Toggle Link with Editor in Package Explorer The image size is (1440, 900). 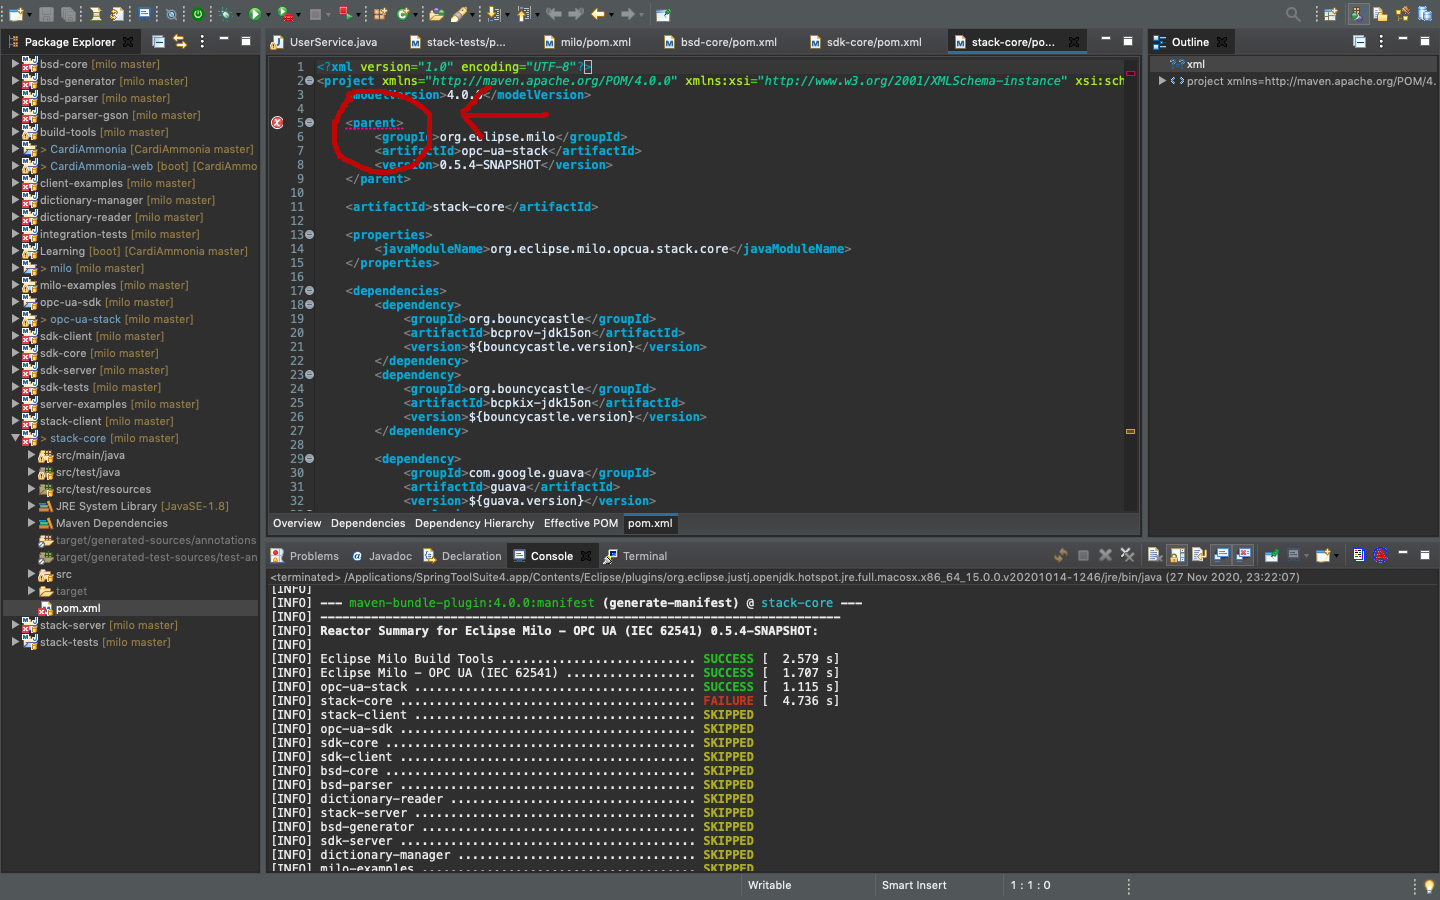pos(180,42)
